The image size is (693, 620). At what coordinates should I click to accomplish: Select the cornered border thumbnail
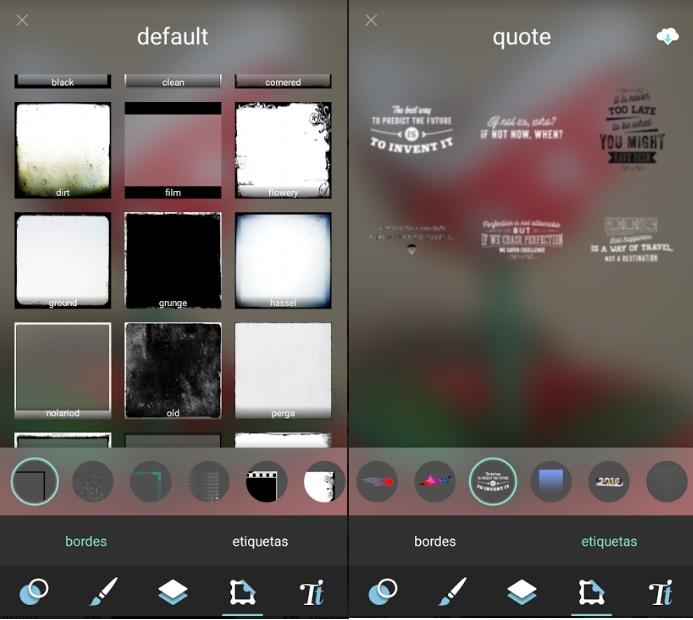pyautogui.click(x=283, y=81)
